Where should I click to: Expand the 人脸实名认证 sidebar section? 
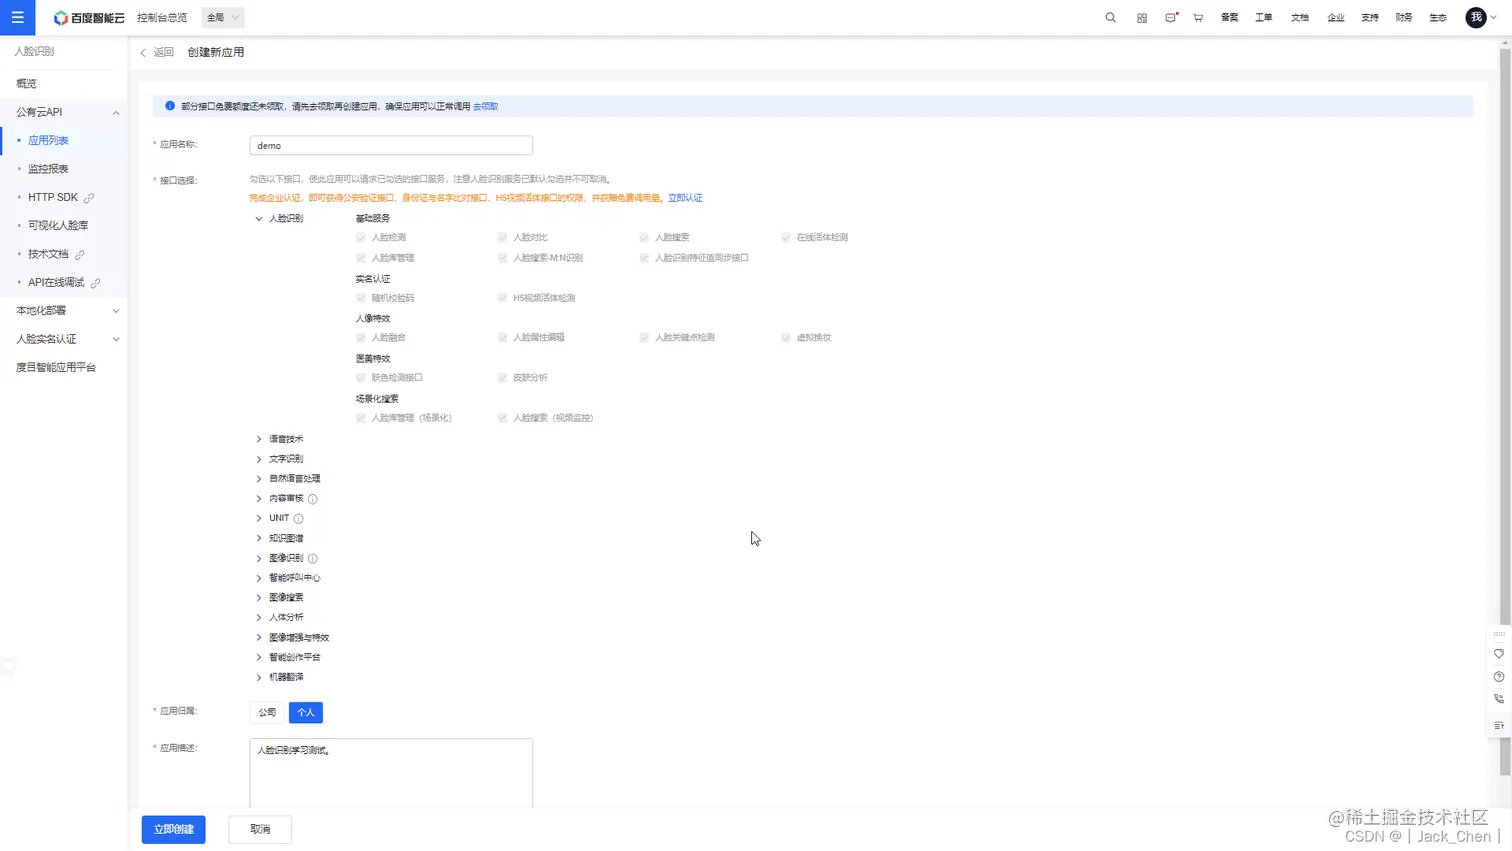pos(116,340)
